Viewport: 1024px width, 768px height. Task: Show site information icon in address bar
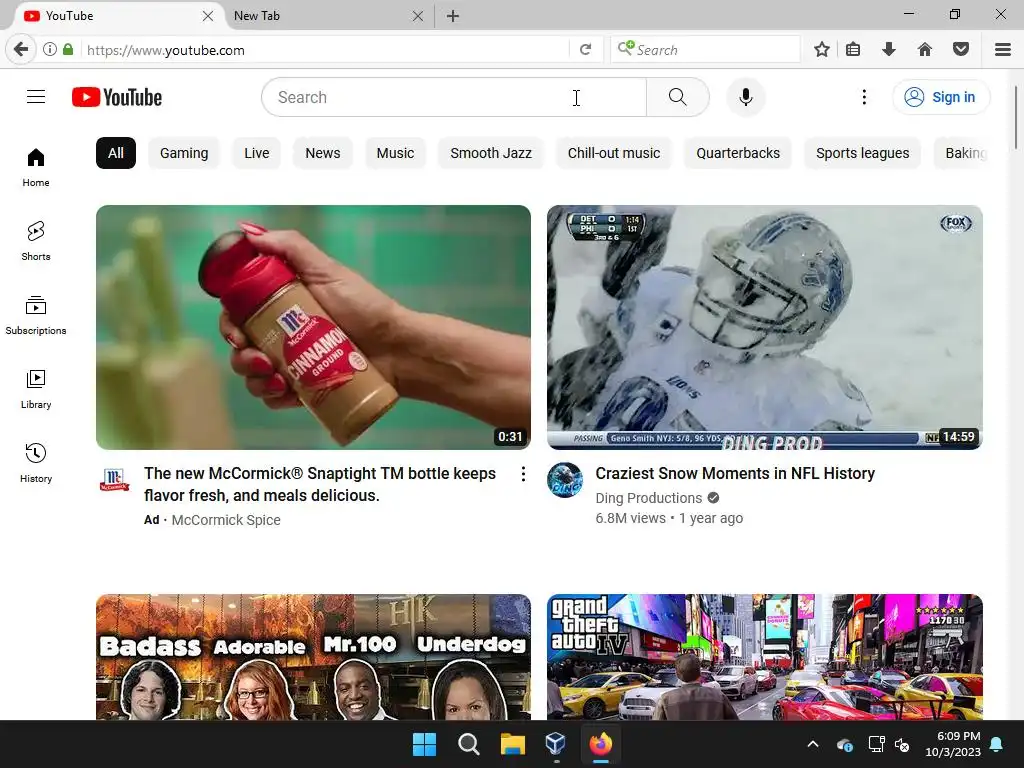50,50
